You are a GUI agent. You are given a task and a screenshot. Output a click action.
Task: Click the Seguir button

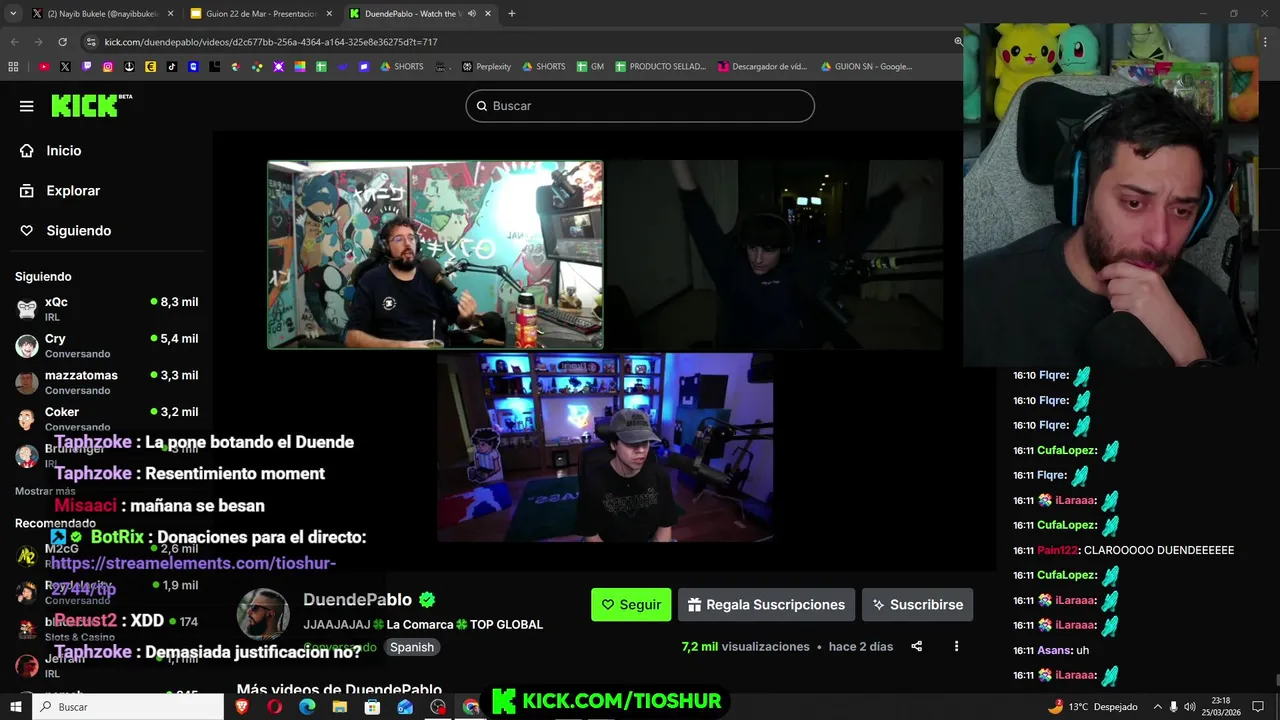[x=631, y=605]
